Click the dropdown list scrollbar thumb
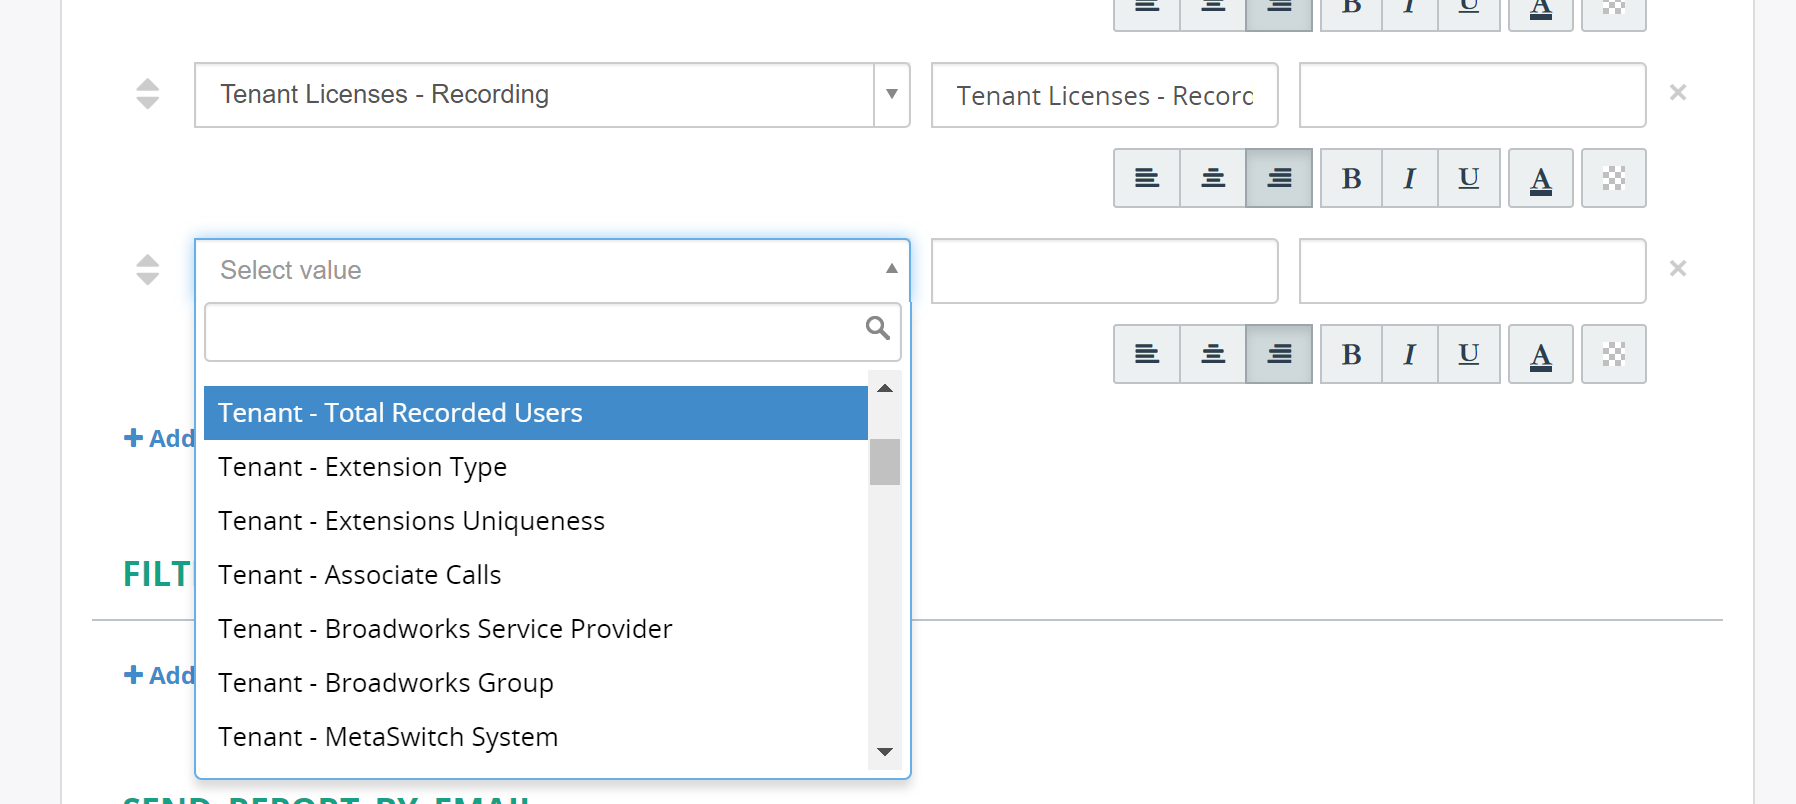The image size is (1796, 804). coord(885,462)
